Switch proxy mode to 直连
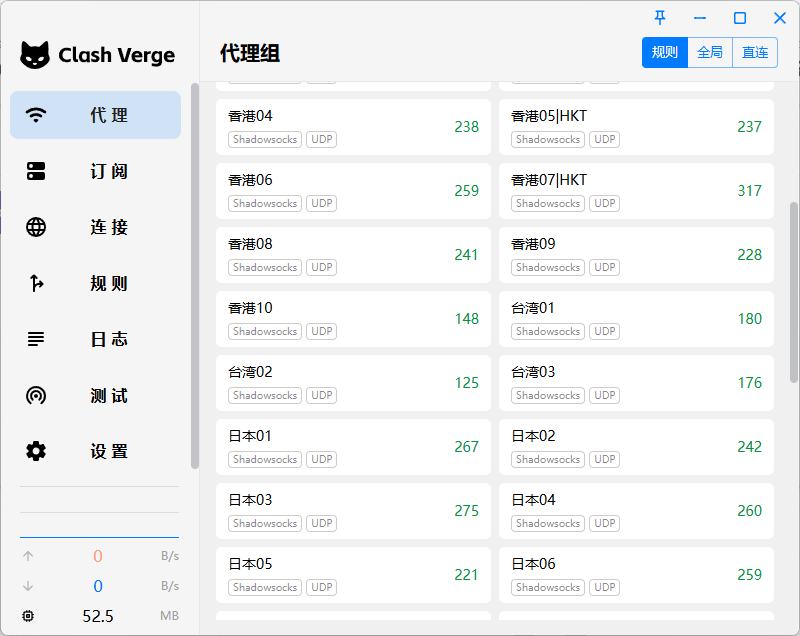The image size is (800, 636). click(755, 52)
